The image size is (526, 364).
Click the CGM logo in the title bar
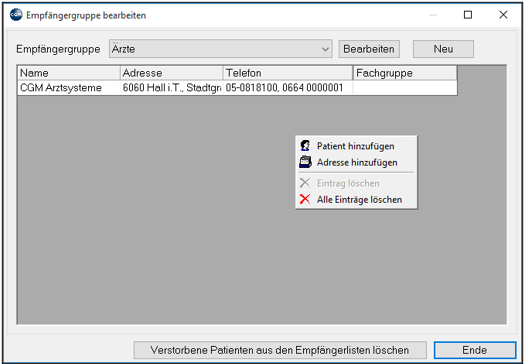[x=16, y=15]
